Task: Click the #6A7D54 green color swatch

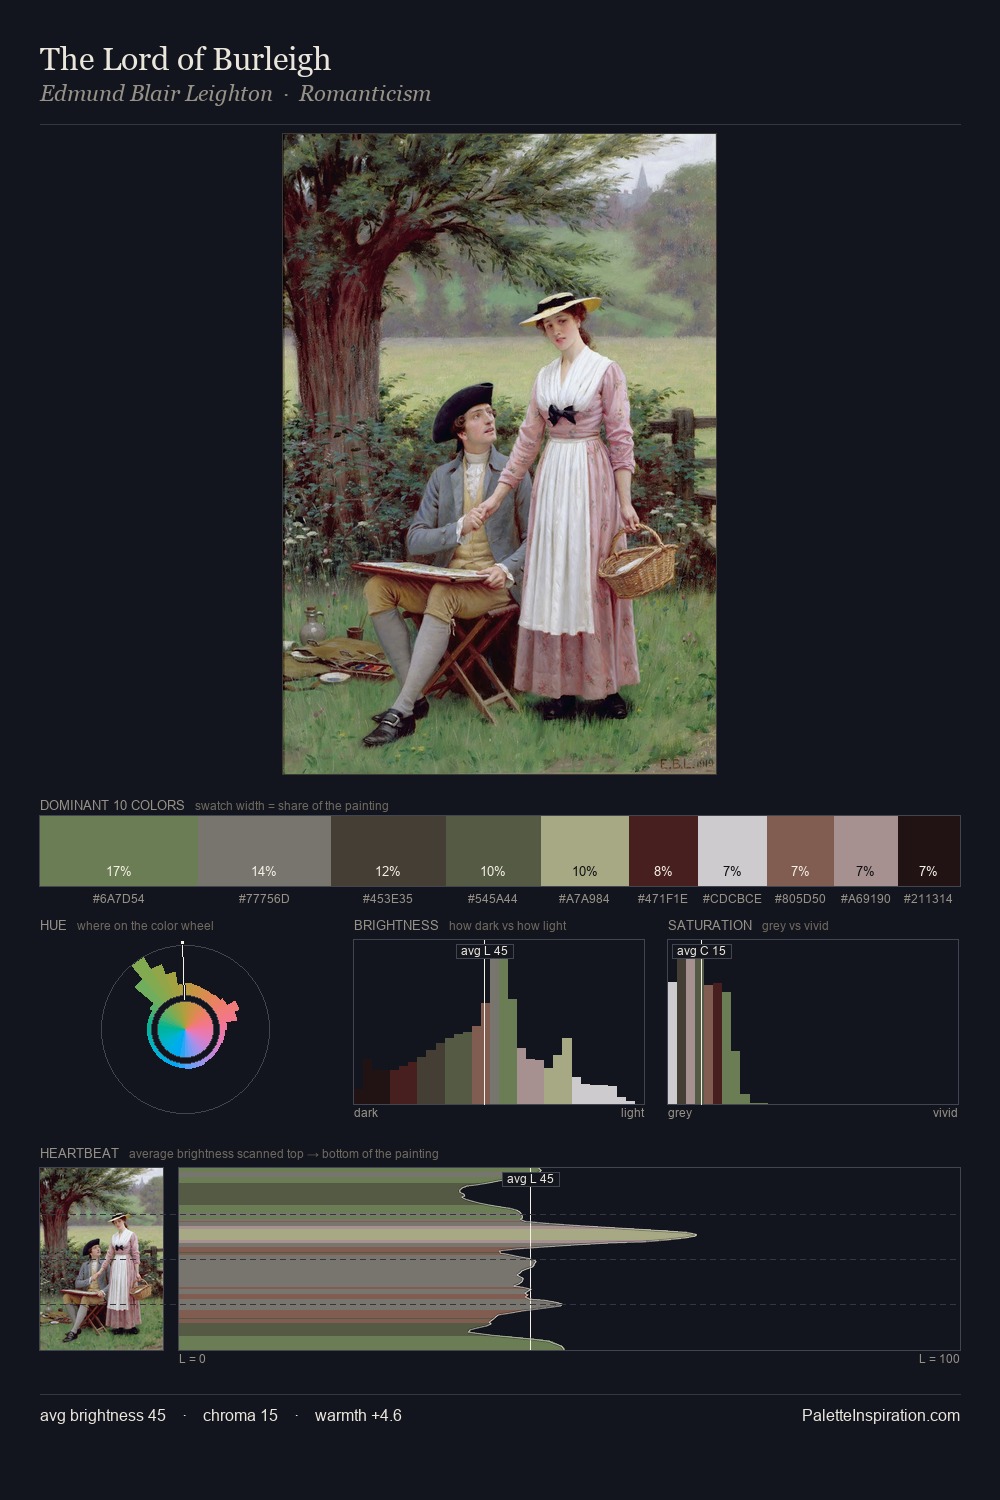Action: point(119,851)
